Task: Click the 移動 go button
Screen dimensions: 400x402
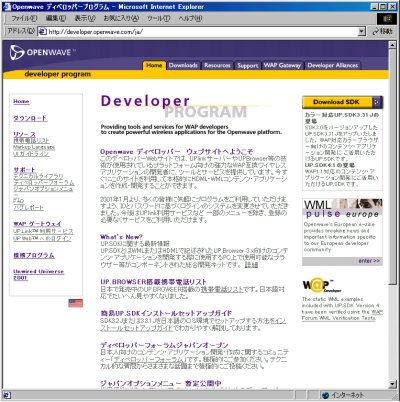Action: pos(382,31)
